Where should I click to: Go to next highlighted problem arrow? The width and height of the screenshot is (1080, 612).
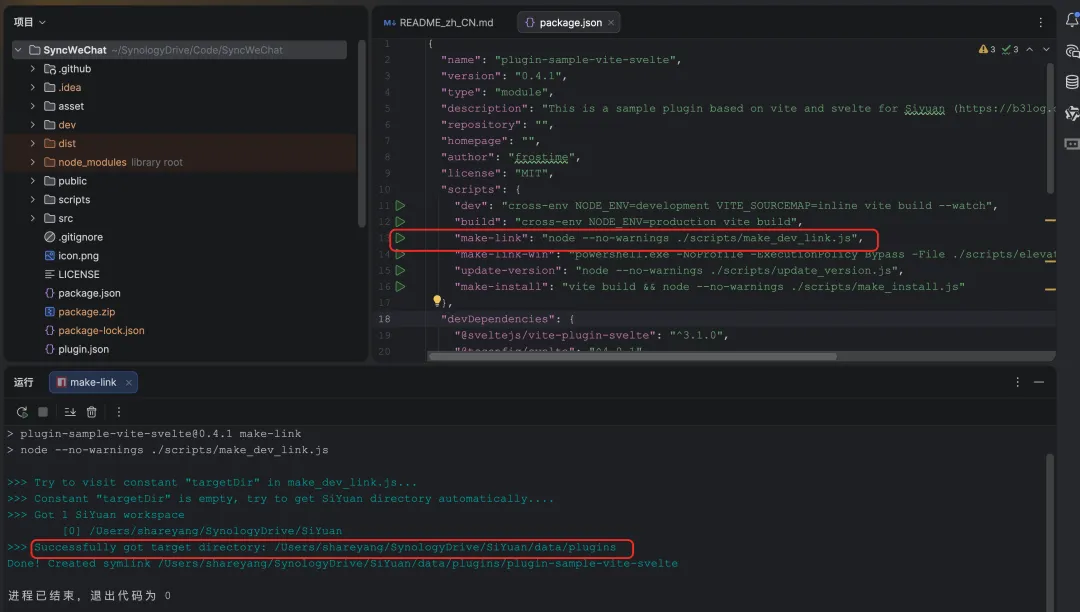click(1046, 50)
